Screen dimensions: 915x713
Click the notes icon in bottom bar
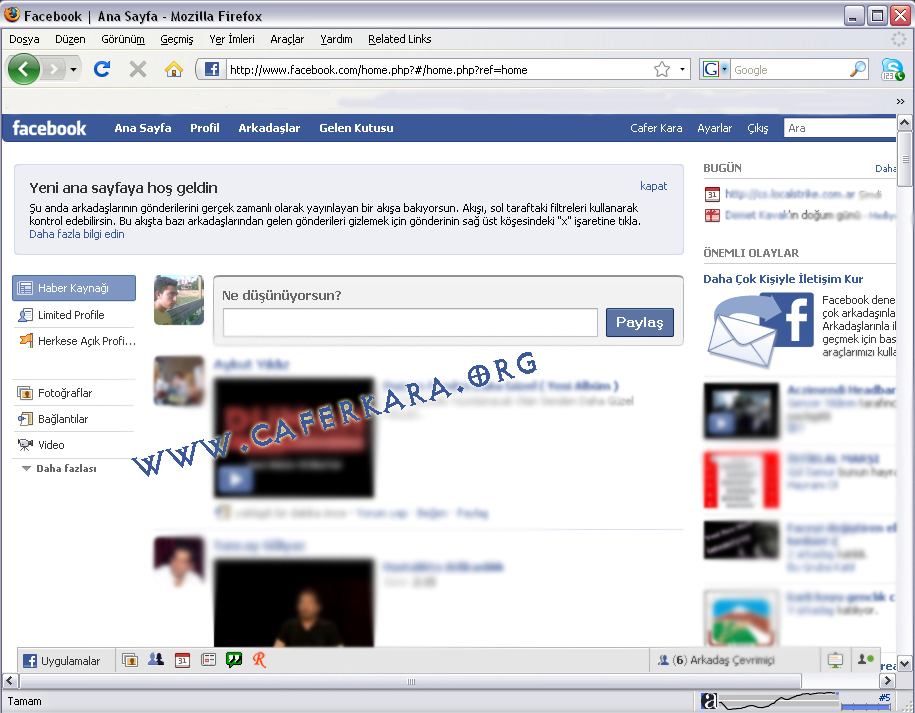pyautogui.click(x=208, y=660)
